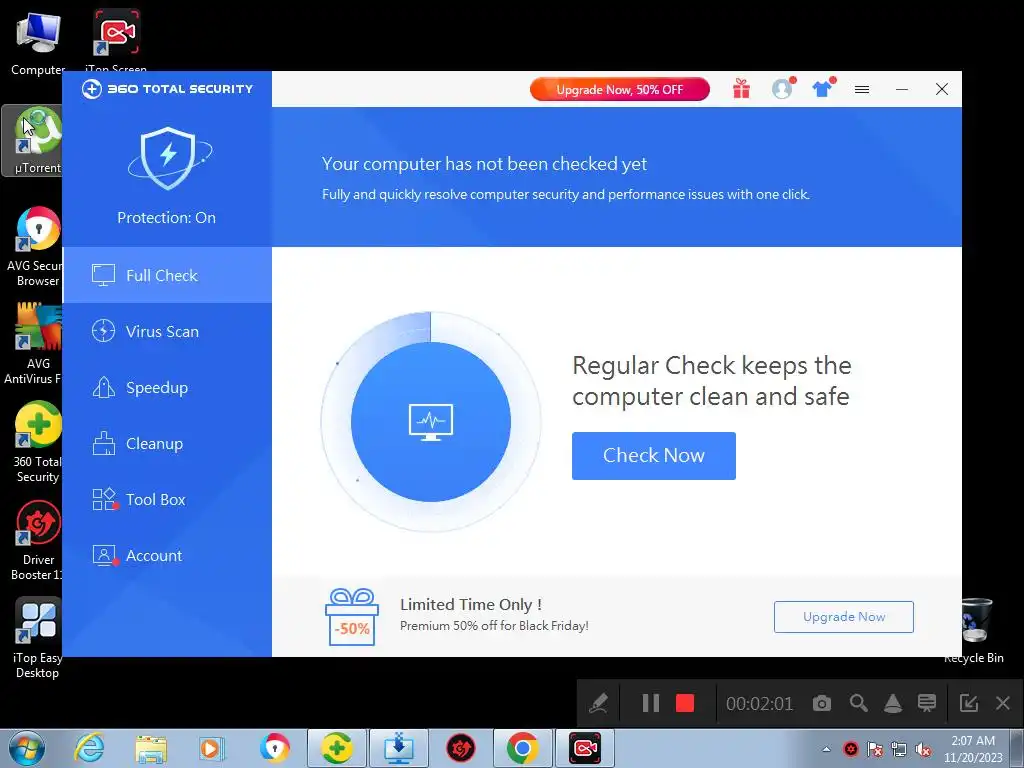
Task: Click the Protection On shield icon
Action: point(168,158)
